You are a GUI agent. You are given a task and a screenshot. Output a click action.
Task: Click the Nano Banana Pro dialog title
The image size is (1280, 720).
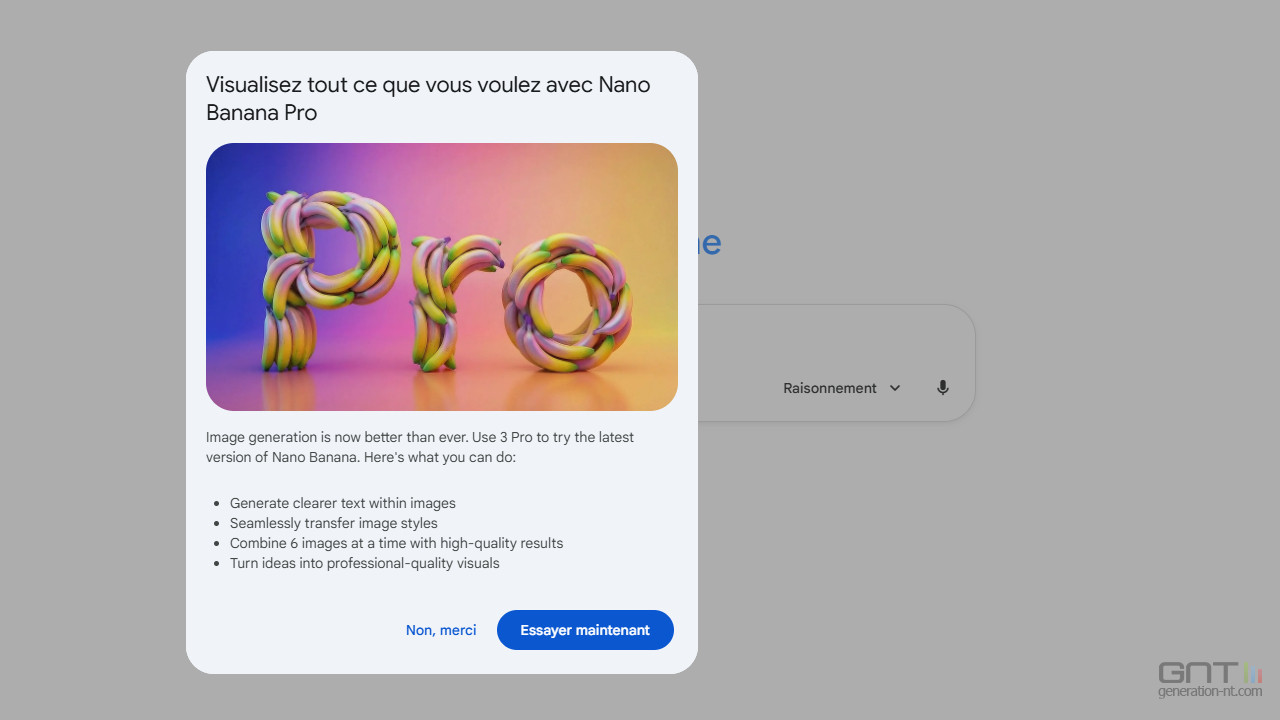click(428, 98)
